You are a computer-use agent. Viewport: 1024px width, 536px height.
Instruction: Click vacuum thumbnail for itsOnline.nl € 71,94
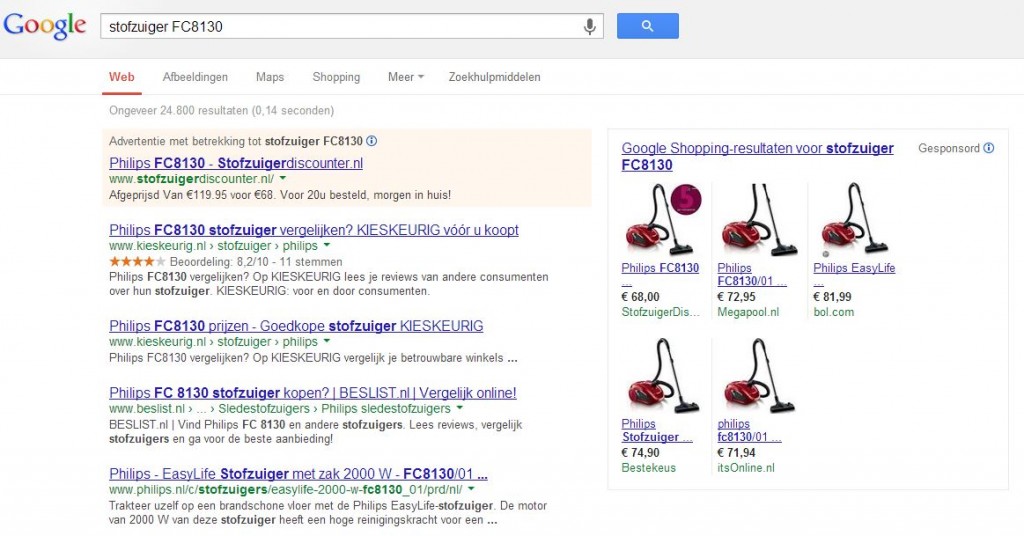pos(759,375)
